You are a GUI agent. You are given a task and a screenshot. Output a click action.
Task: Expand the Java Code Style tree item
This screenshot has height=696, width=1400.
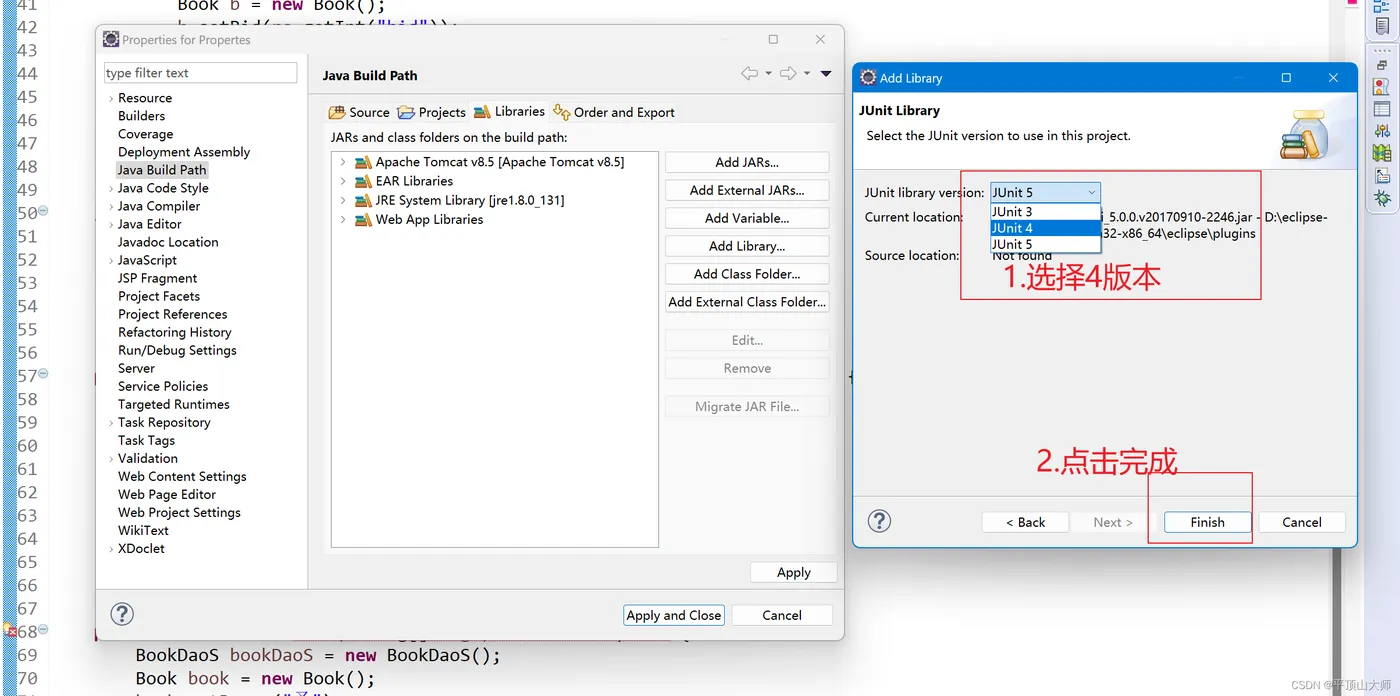tap(111, 188)
